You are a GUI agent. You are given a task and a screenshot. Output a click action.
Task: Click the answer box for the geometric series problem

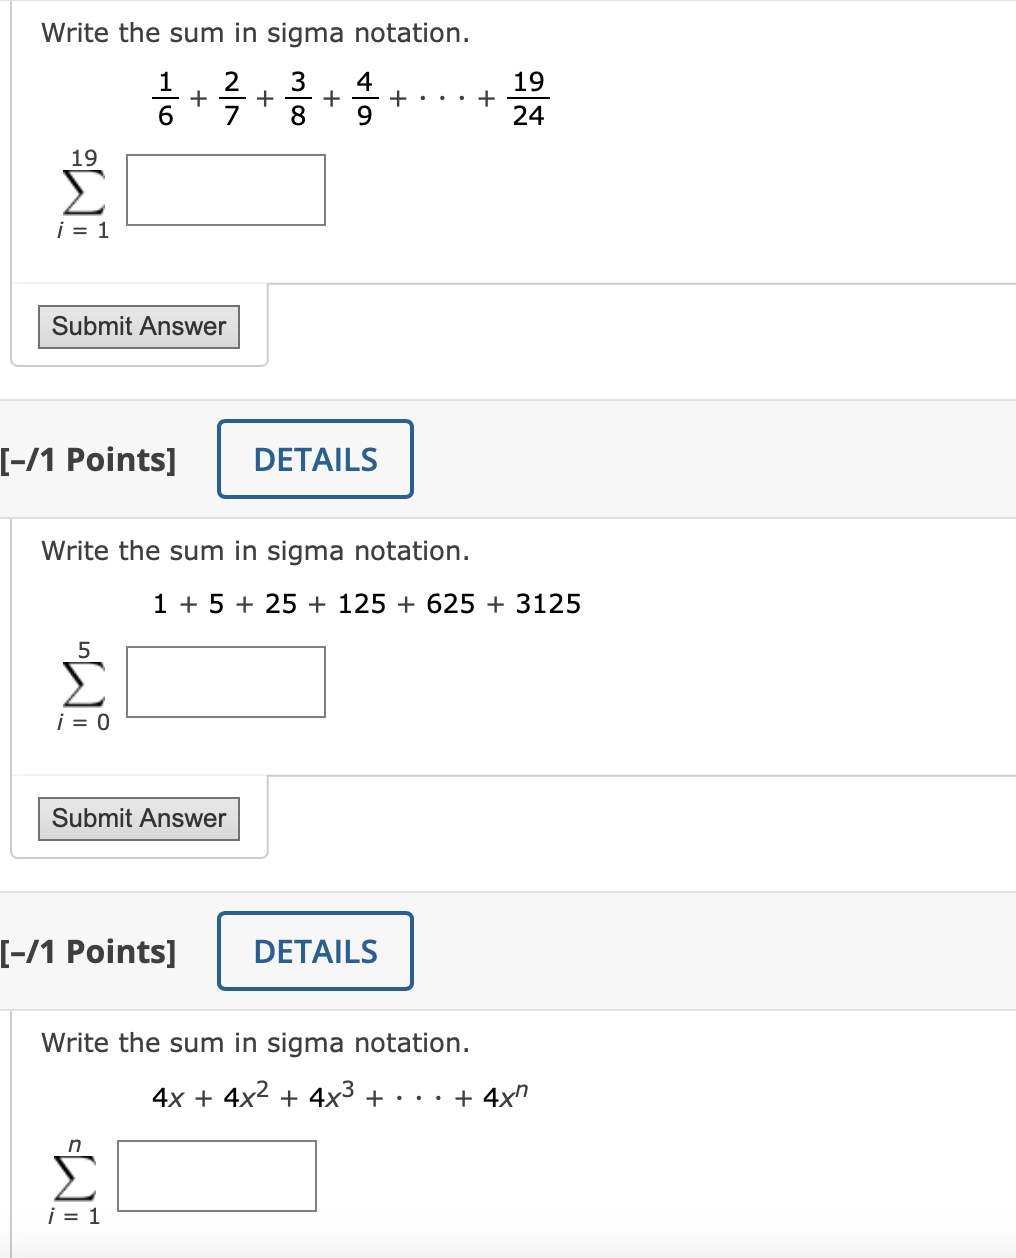225,682
